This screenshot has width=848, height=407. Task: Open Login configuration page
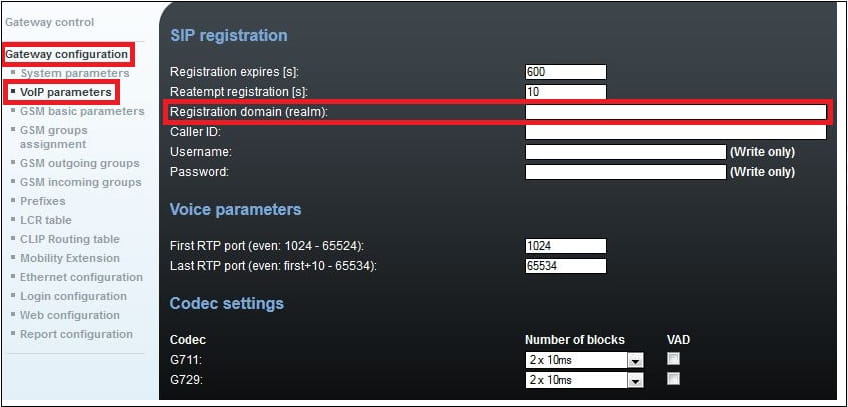[73, 296]
